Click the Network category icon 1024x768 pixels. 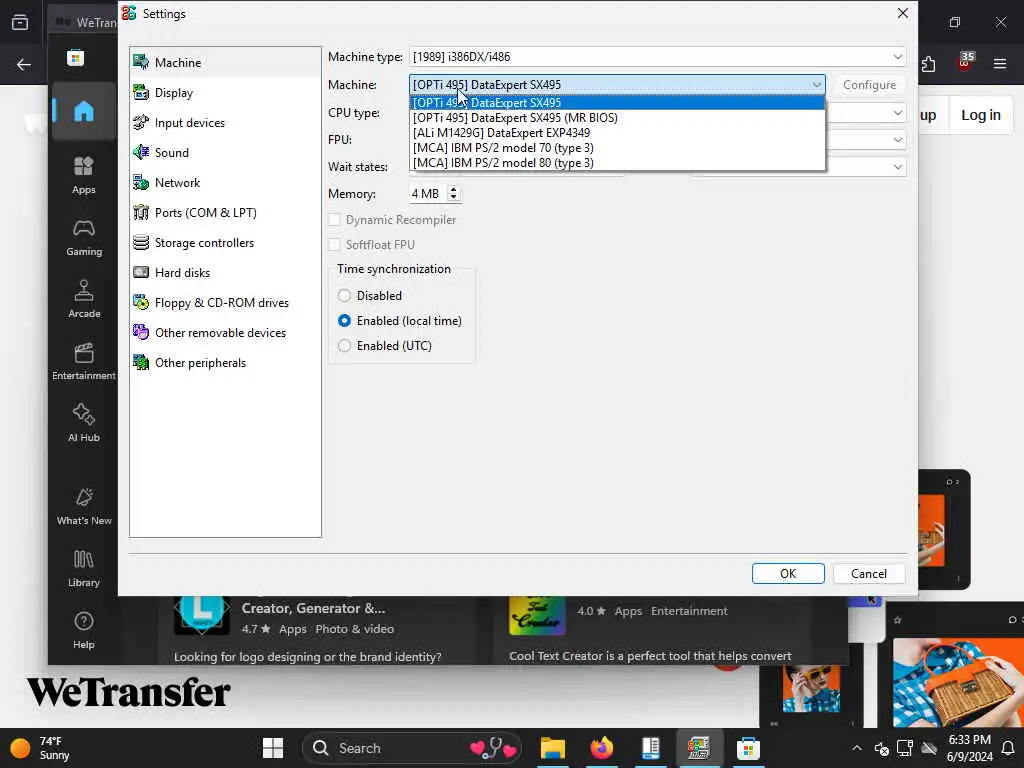coord(140,182)
